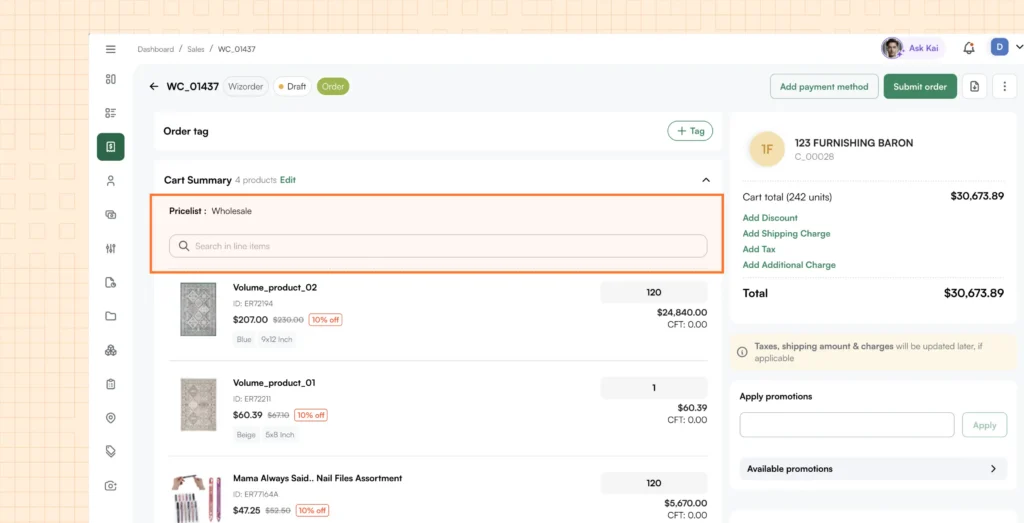Click Add Tax link
1024x523 pixels.
point(759,249)
